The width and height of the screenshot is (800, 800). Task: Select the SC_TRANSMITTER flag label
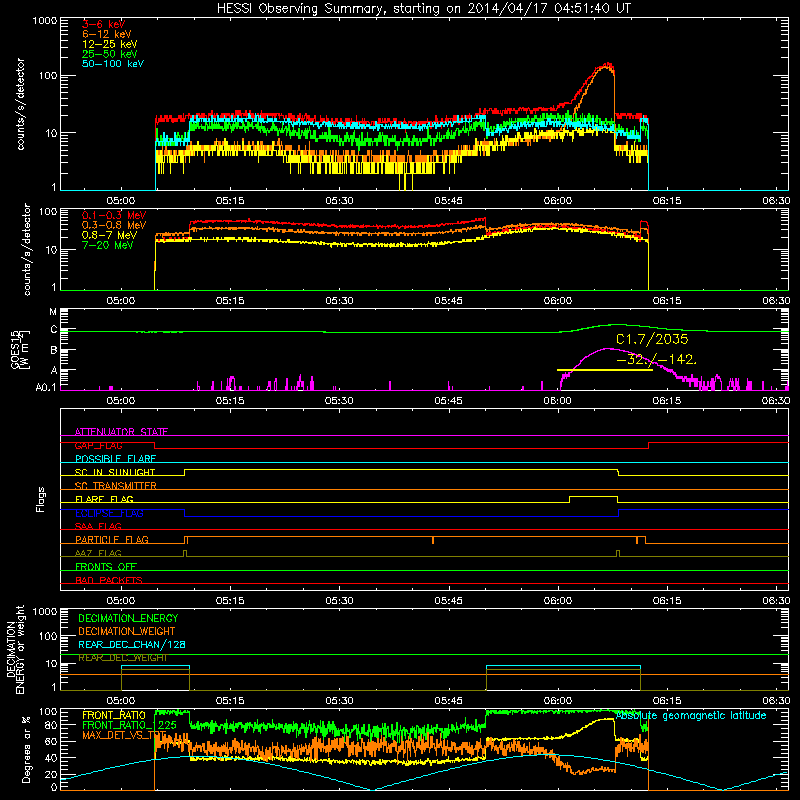[x=115, y=486]
